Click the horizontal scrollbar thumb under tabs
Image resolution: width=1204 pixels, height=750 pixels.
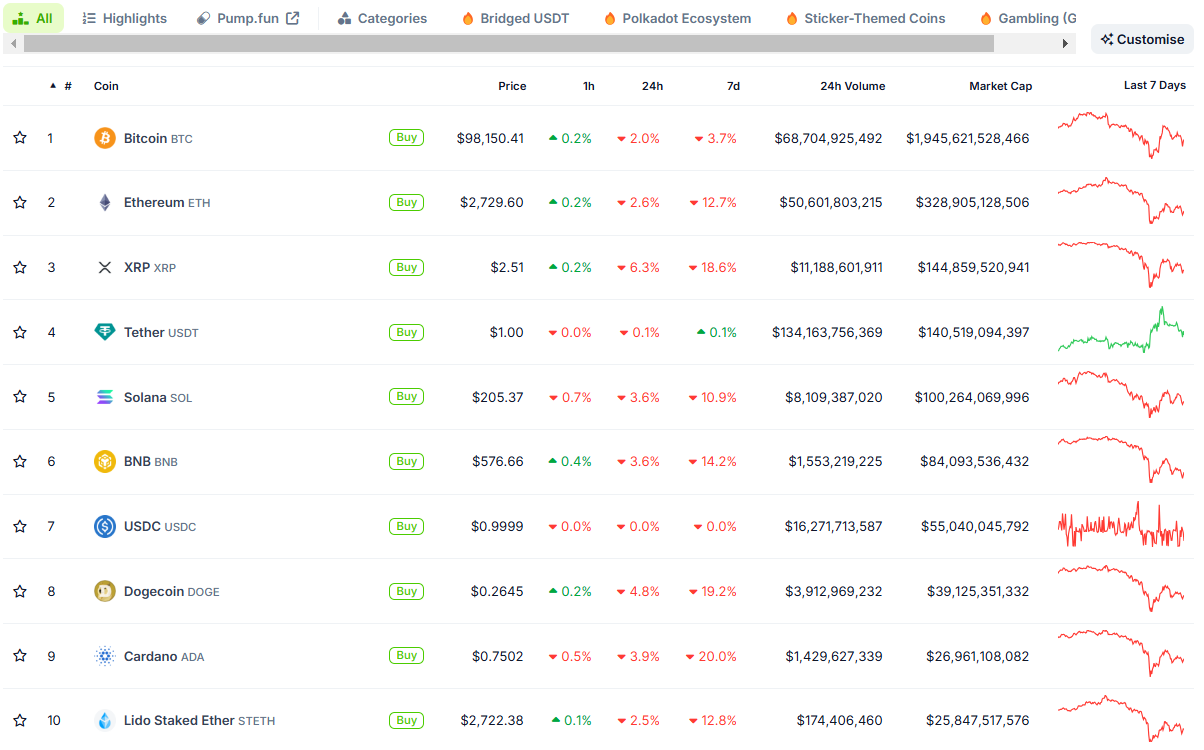(509, 44)
